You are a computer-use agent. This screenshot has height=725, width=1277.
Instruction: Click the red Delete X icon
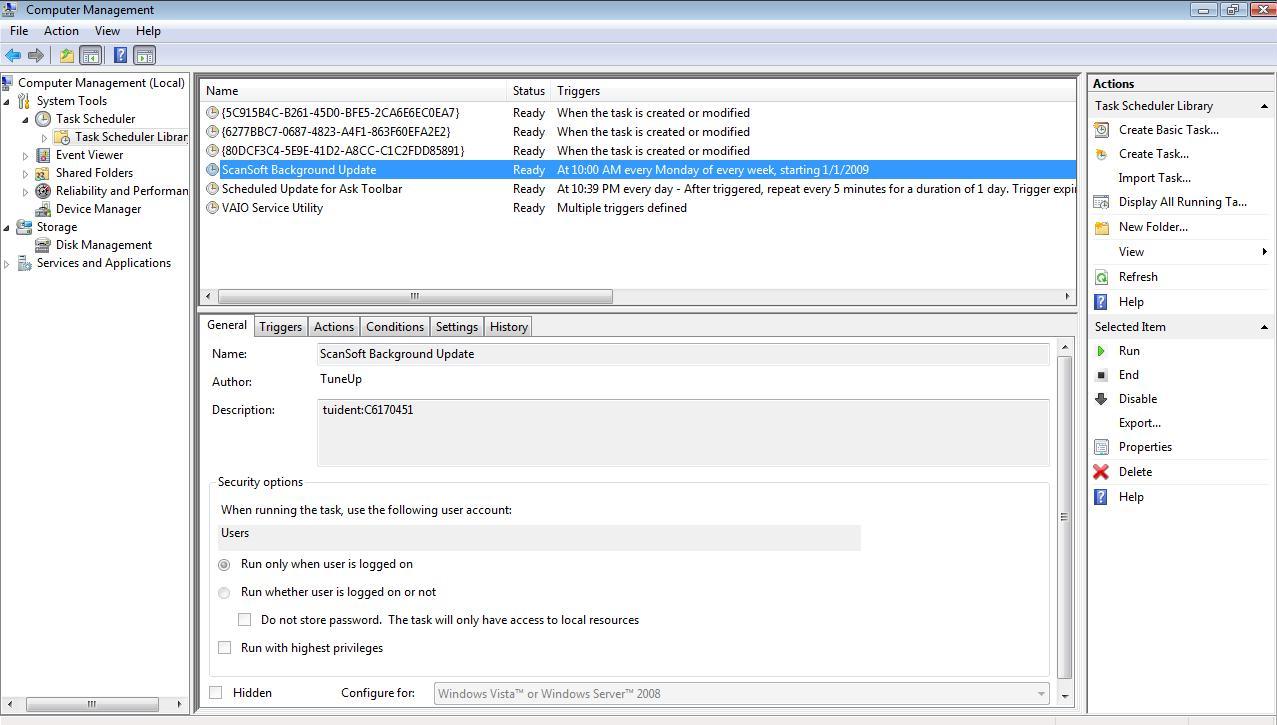pos(1101,472)
